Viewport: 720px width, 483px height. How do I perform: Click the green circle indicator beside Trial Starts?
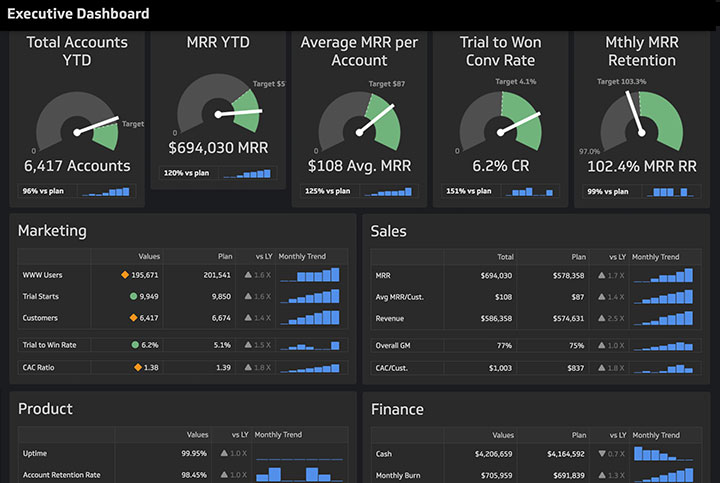point(134,297)
